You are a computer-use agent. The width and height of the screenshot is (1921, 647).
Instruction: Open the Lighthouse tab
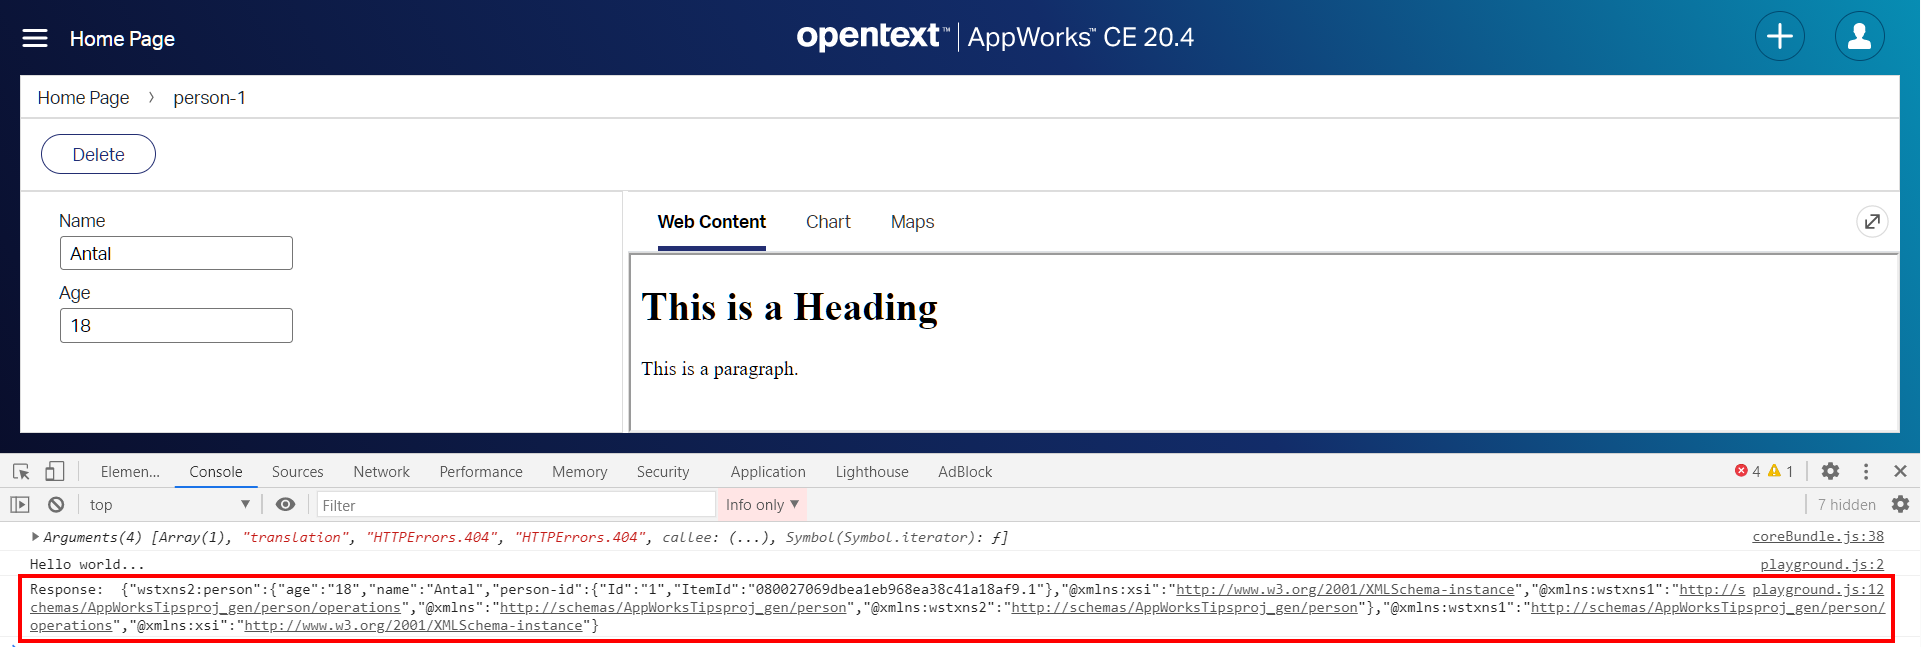tap(872, 472)
